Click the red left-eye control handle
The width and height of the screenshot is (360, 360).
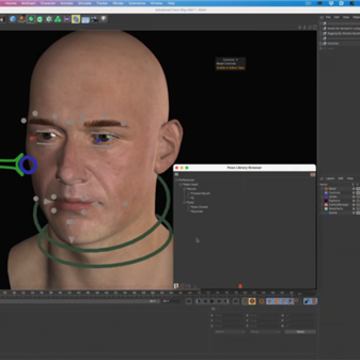(x=32, y=138)
